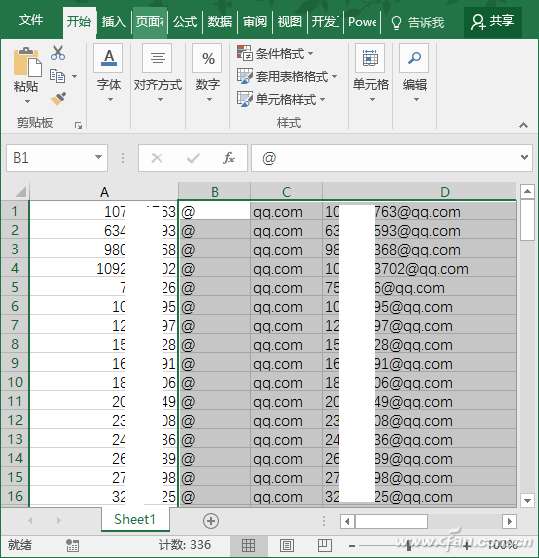This screenshot has width=539, height=558.
Task: Open the Name Box dropdown arrow
Action: tap(99, 157)
